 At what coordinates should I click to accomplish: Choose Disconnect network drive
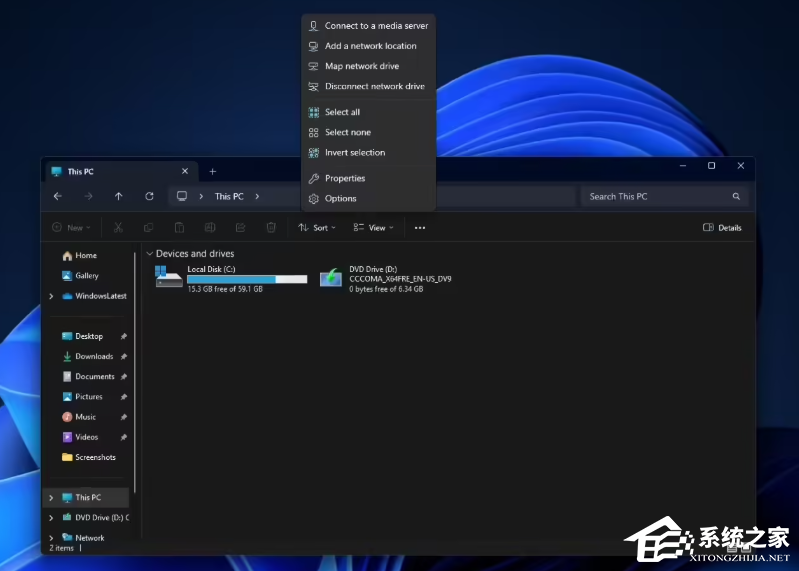click(x=369, y=87)
